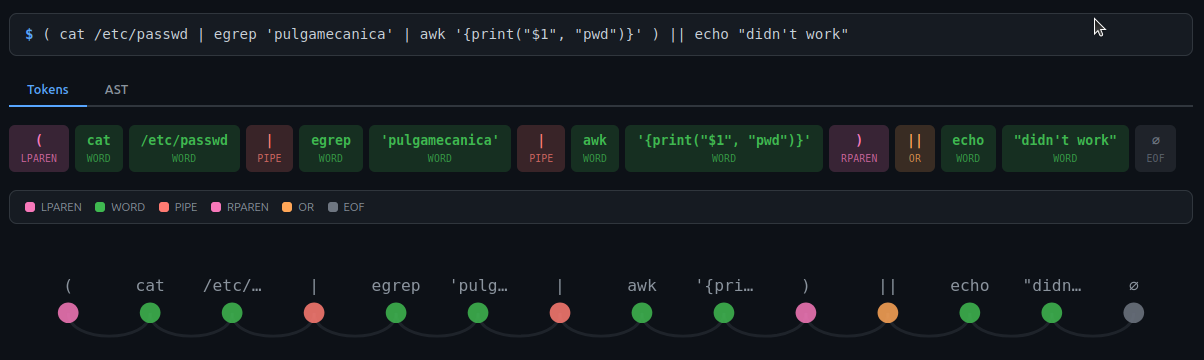Select the 'awk' token chip
Screen dimensions: 1204x360
click(x=595, y=148)
